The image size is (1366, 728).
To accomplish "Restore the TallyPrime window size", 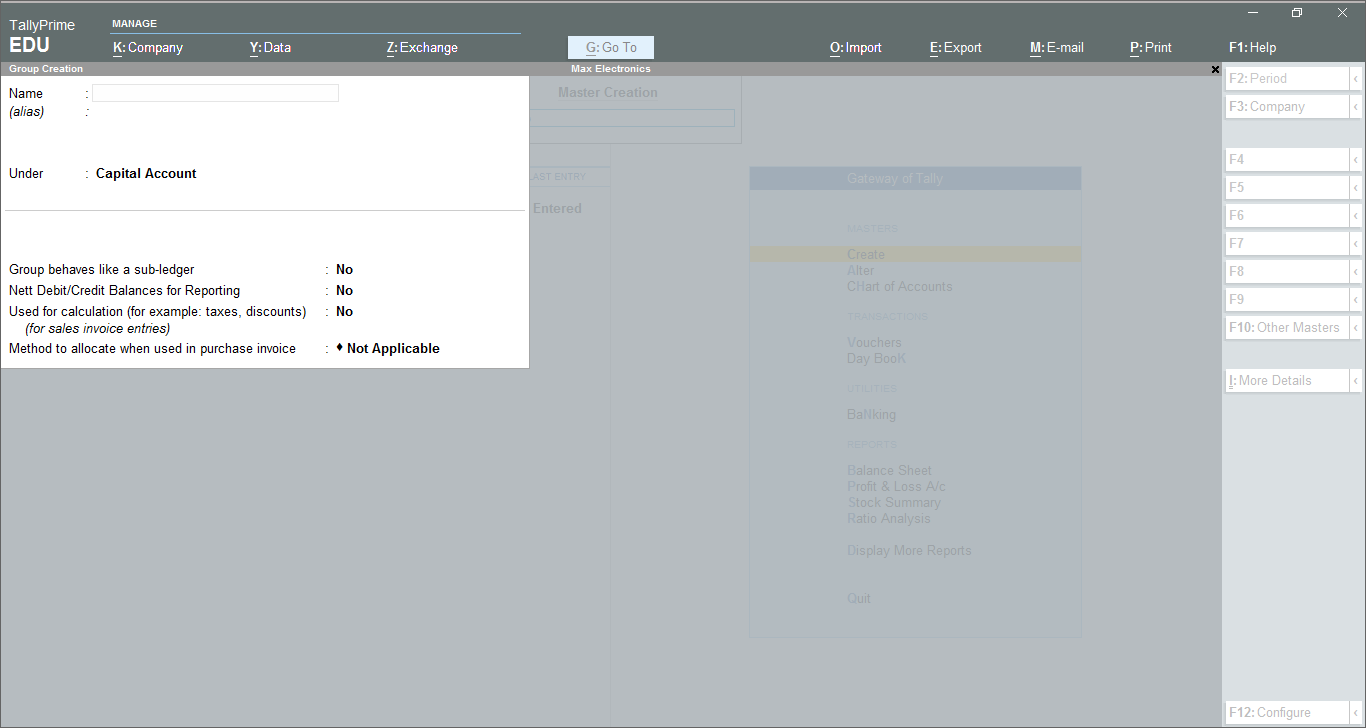I will click(1297, 13).
